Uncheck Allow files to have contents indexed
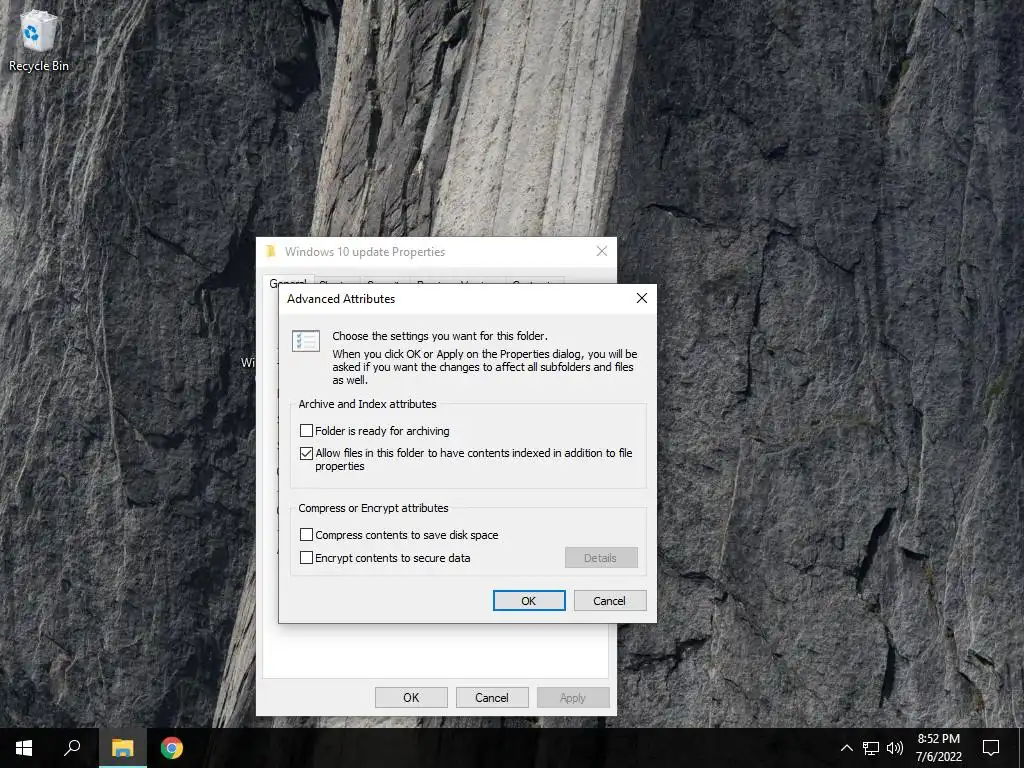 pyautogui.click(x=306, y=453)
